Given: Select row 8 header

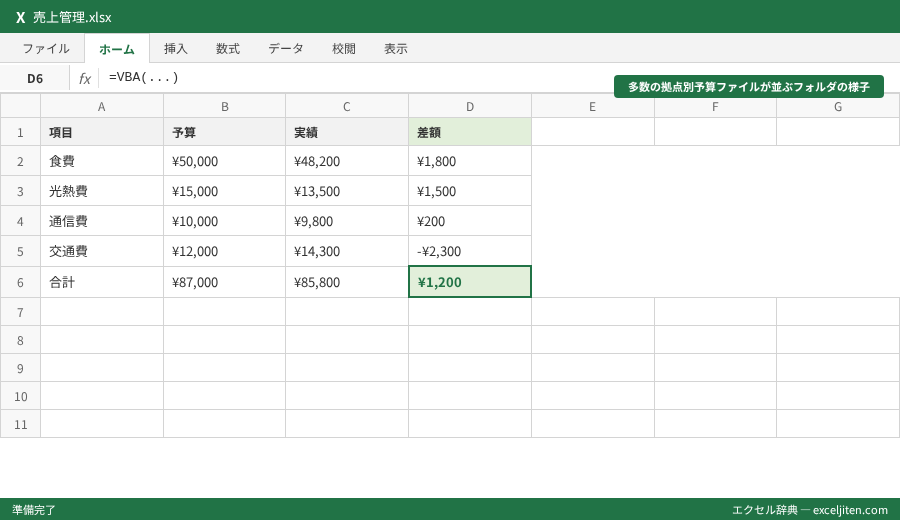Looking at the screenshot, I should [x=20, y=340].
